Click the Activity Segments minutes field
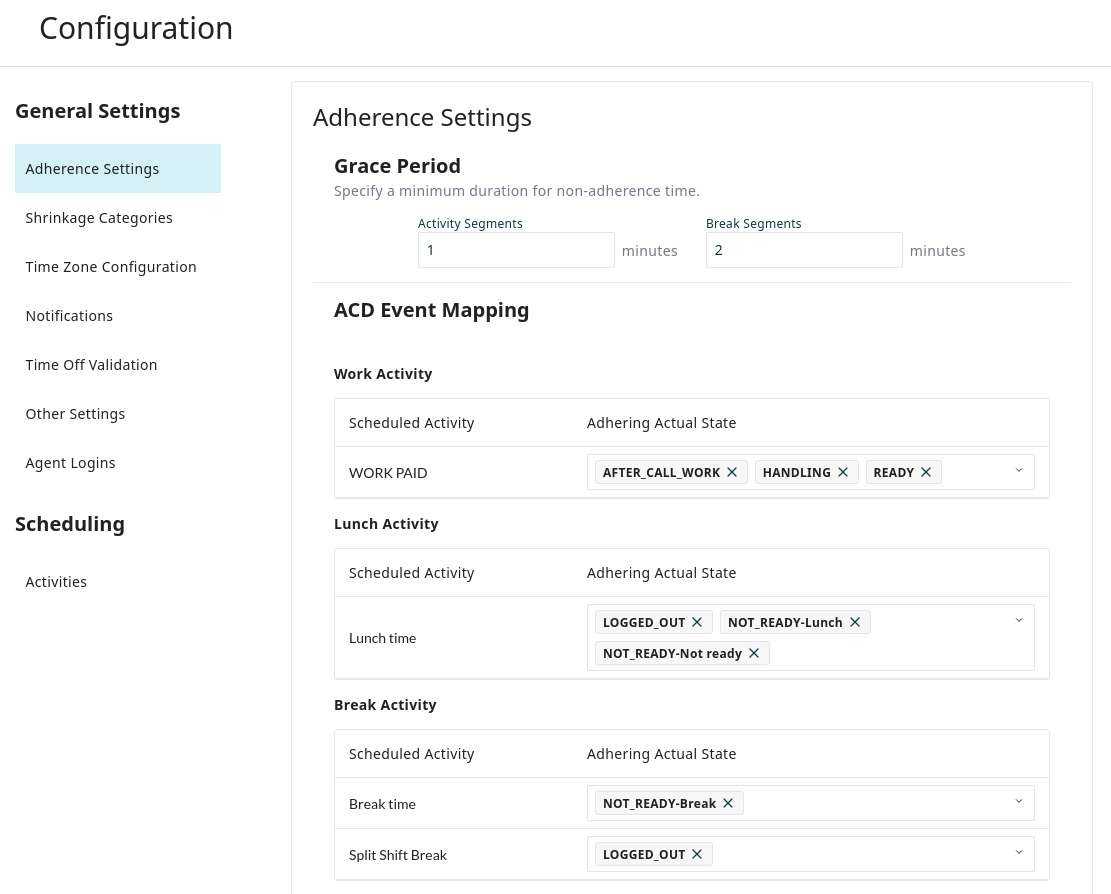Image resolution: width=1111 pixels, height=894 pixels. coord(515,250)
